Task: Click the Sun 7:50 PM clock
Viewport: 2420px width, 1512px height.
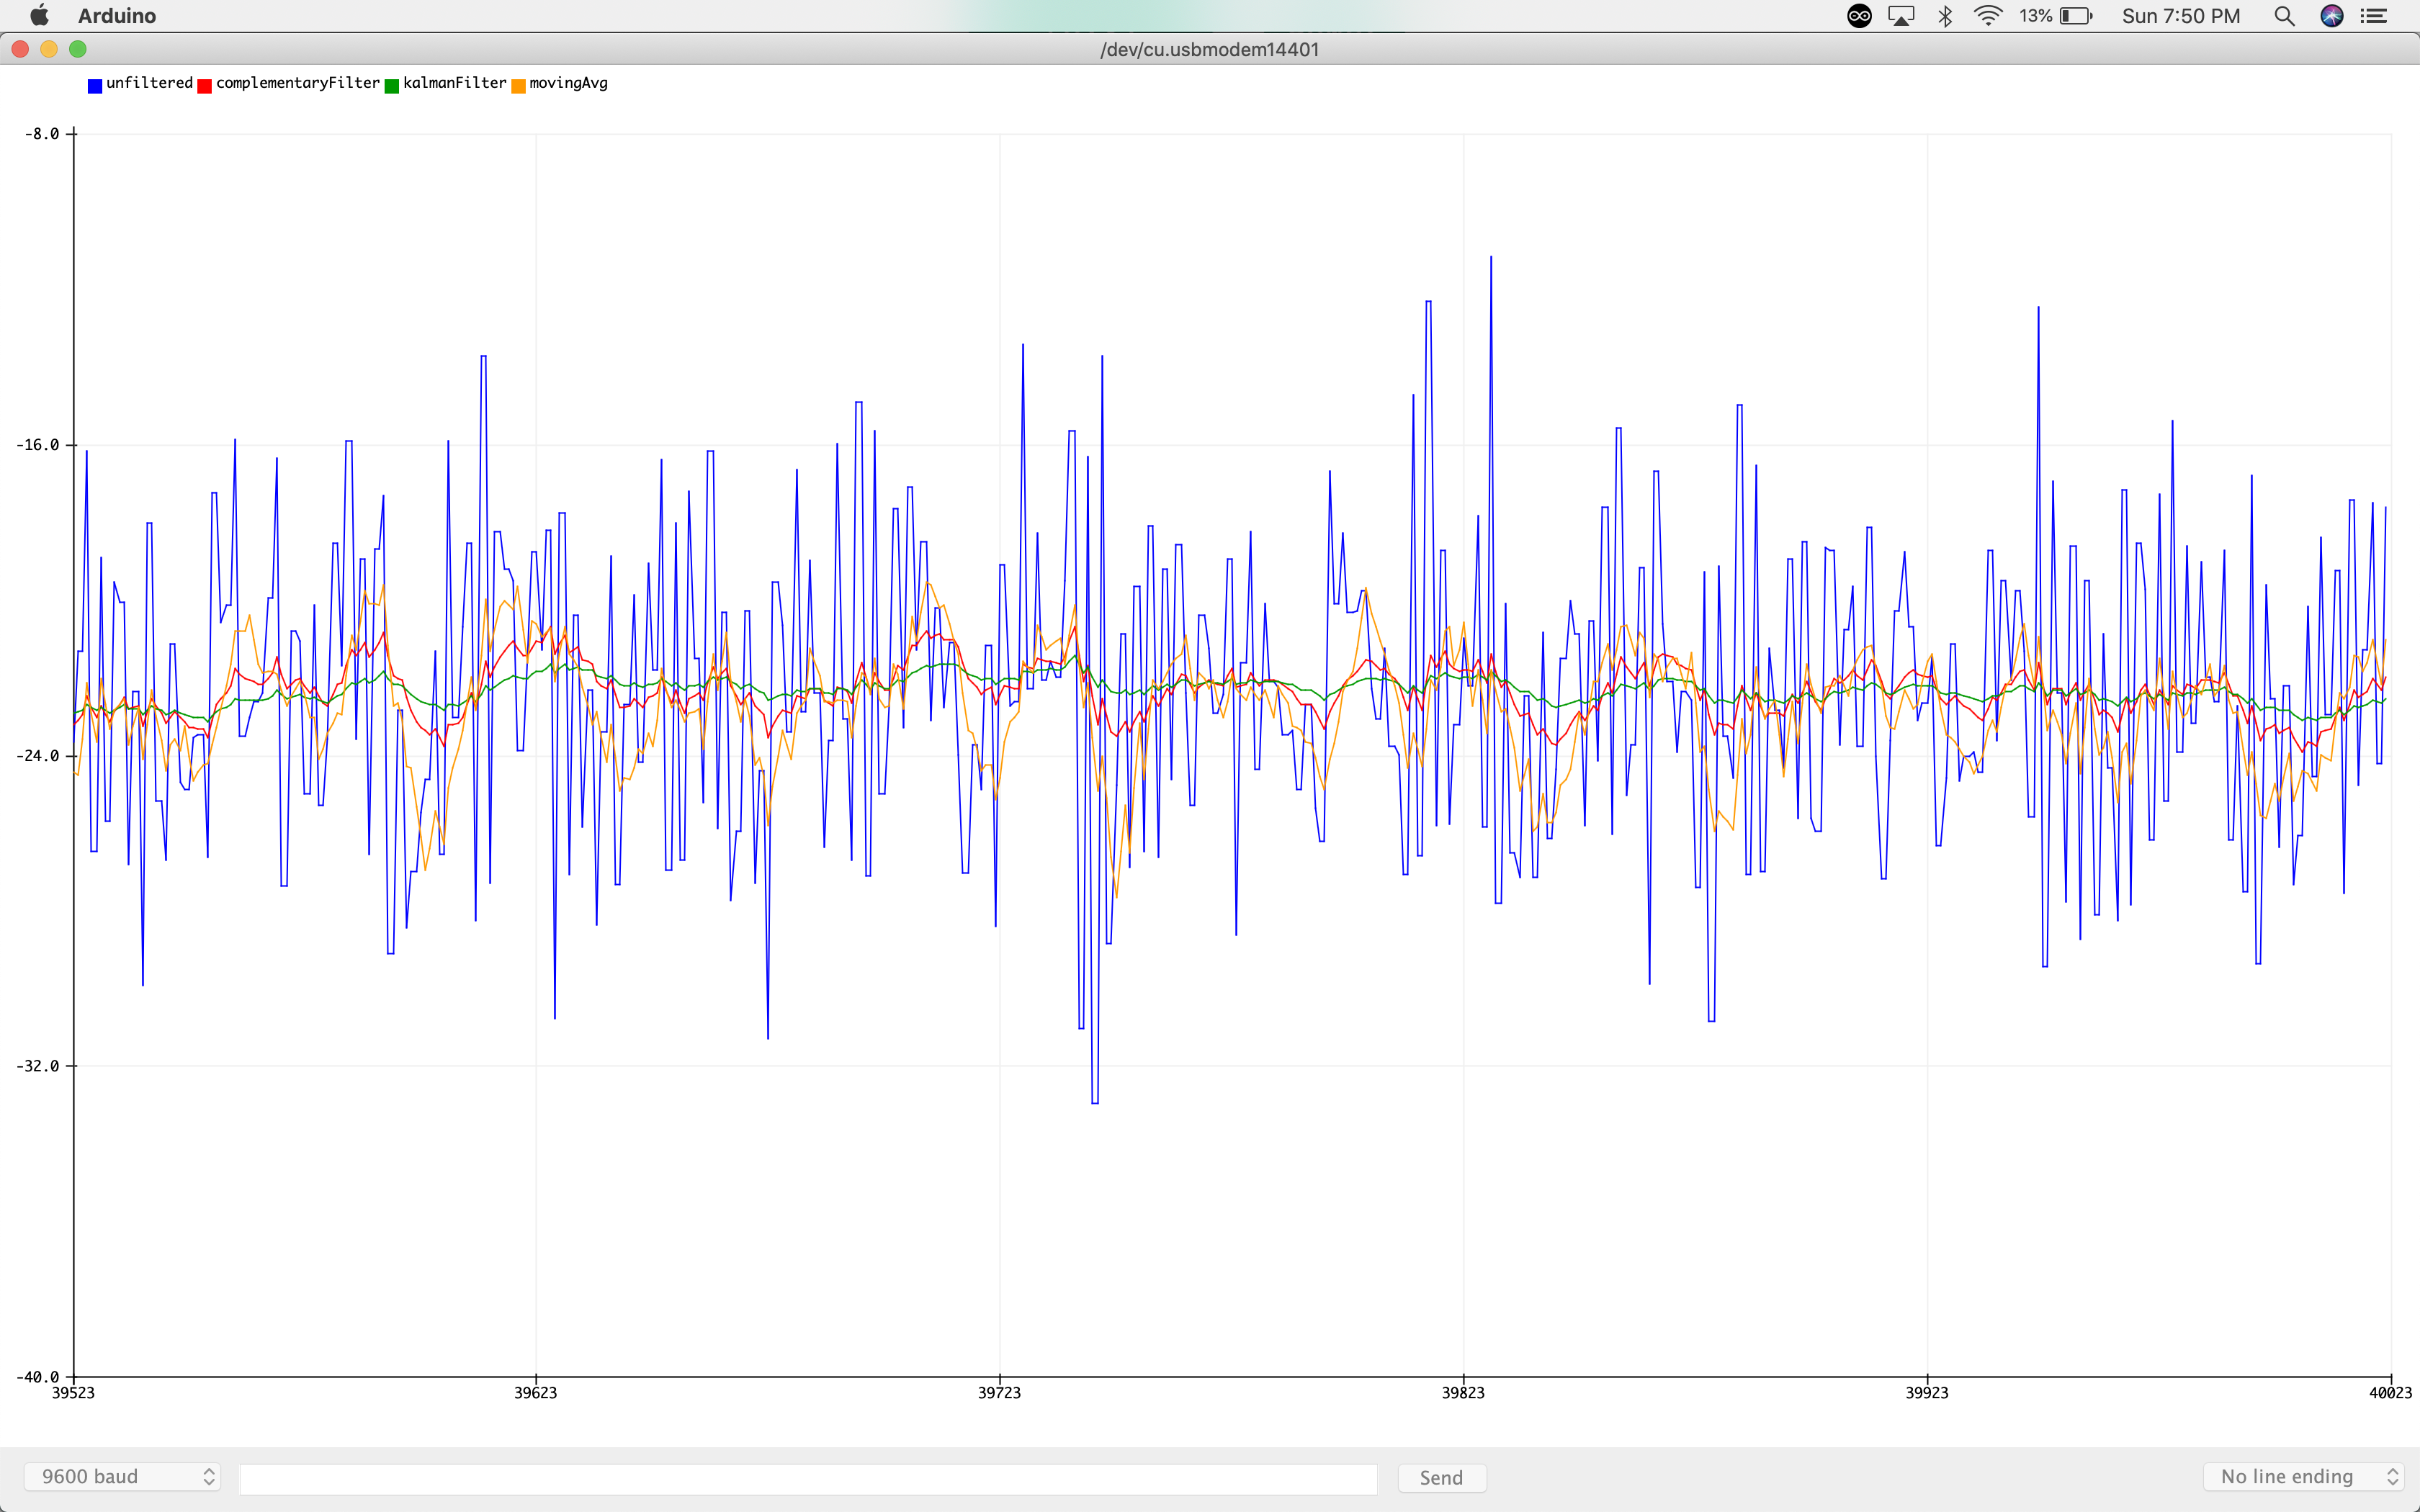Action: tap(2181, 16)
